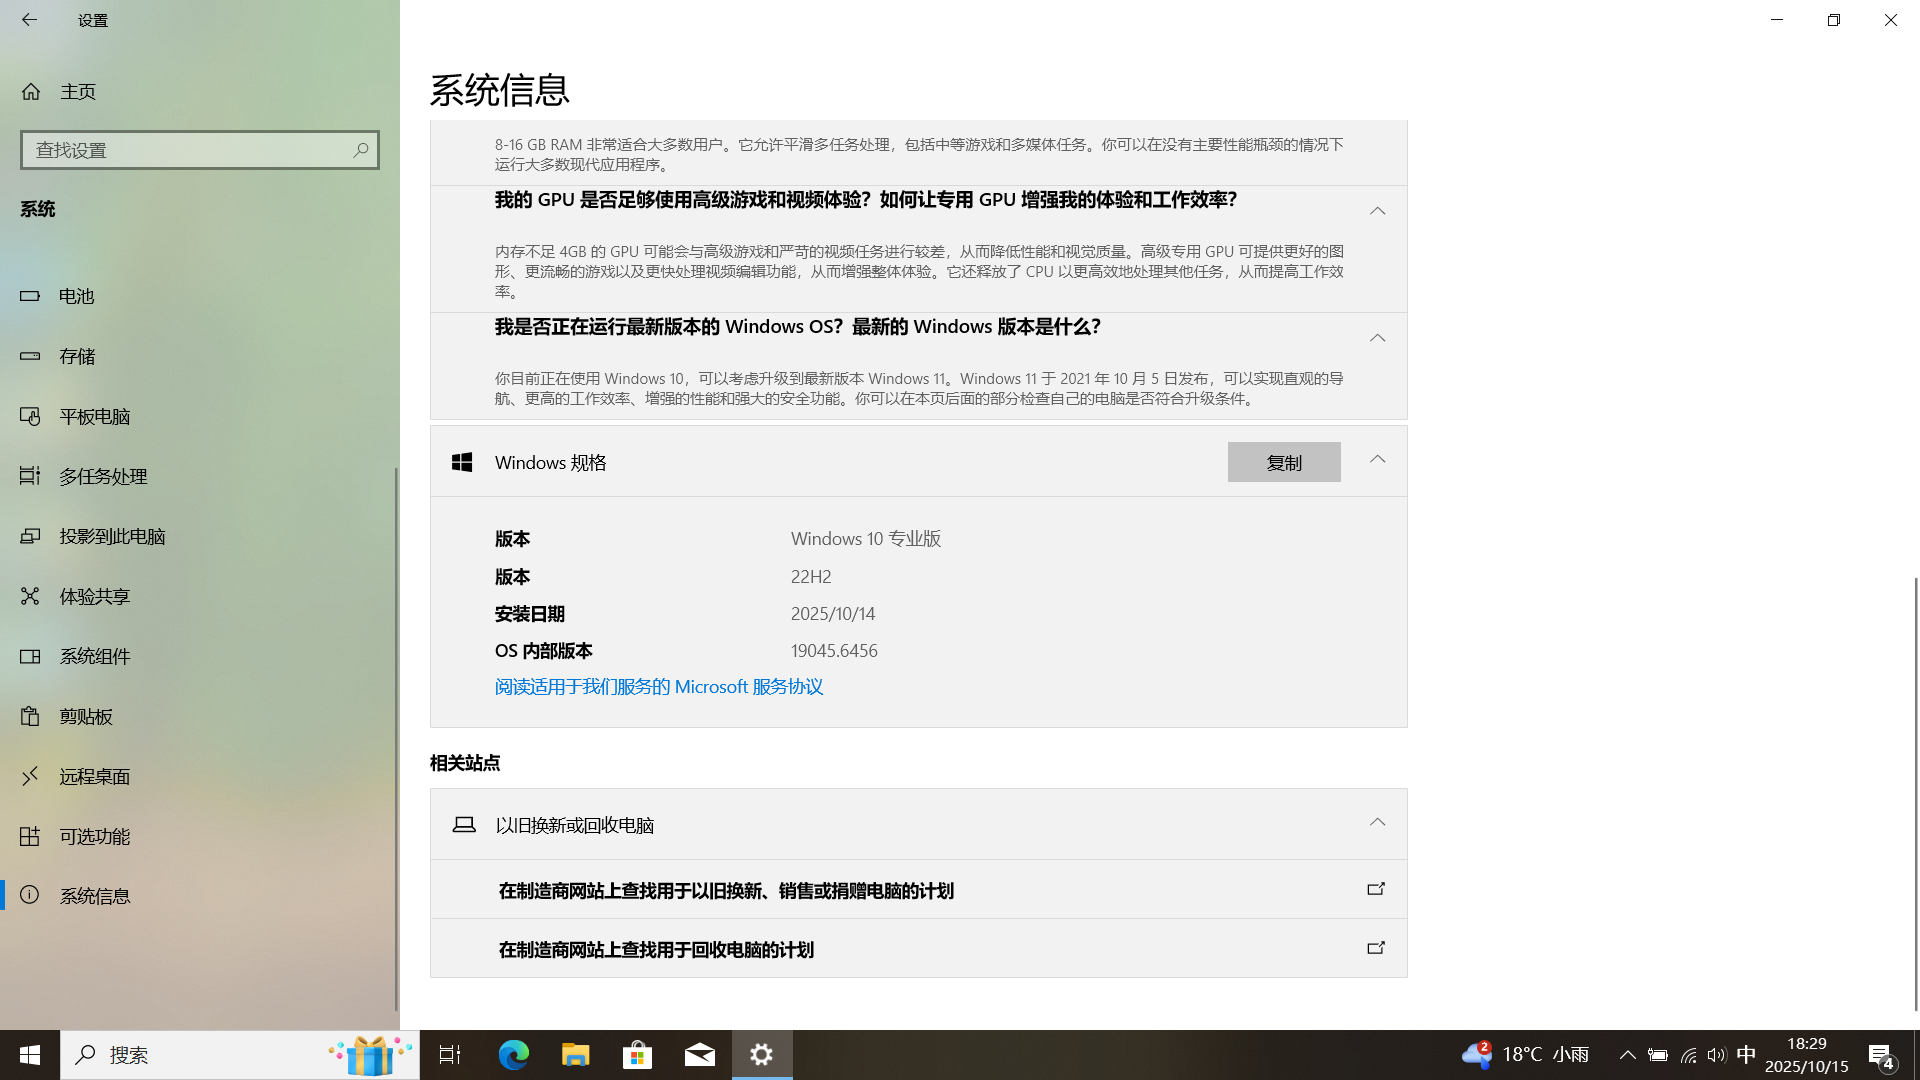Open the Microsoft 服务协议 link
The width and height of the screenshot is (1920, 1080).
pyautogui.click(x=658, y=687)
